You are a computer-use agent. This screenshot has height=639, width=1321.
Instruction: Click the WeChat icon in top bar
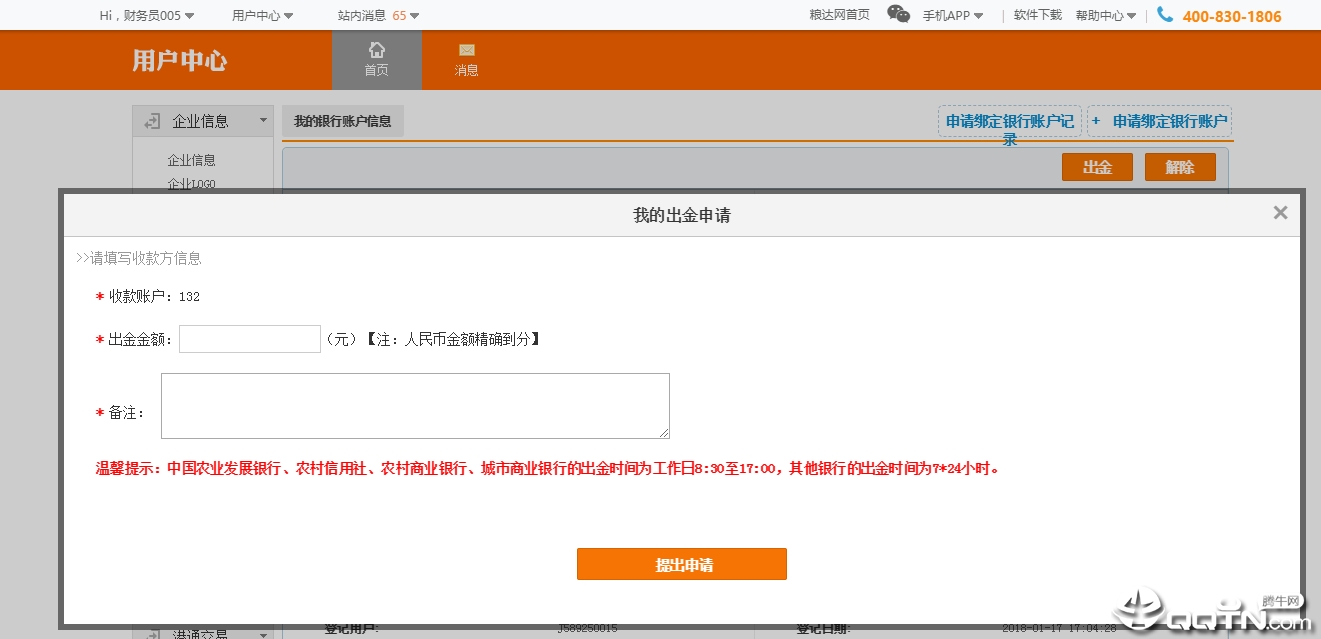(x=899, y=14)
